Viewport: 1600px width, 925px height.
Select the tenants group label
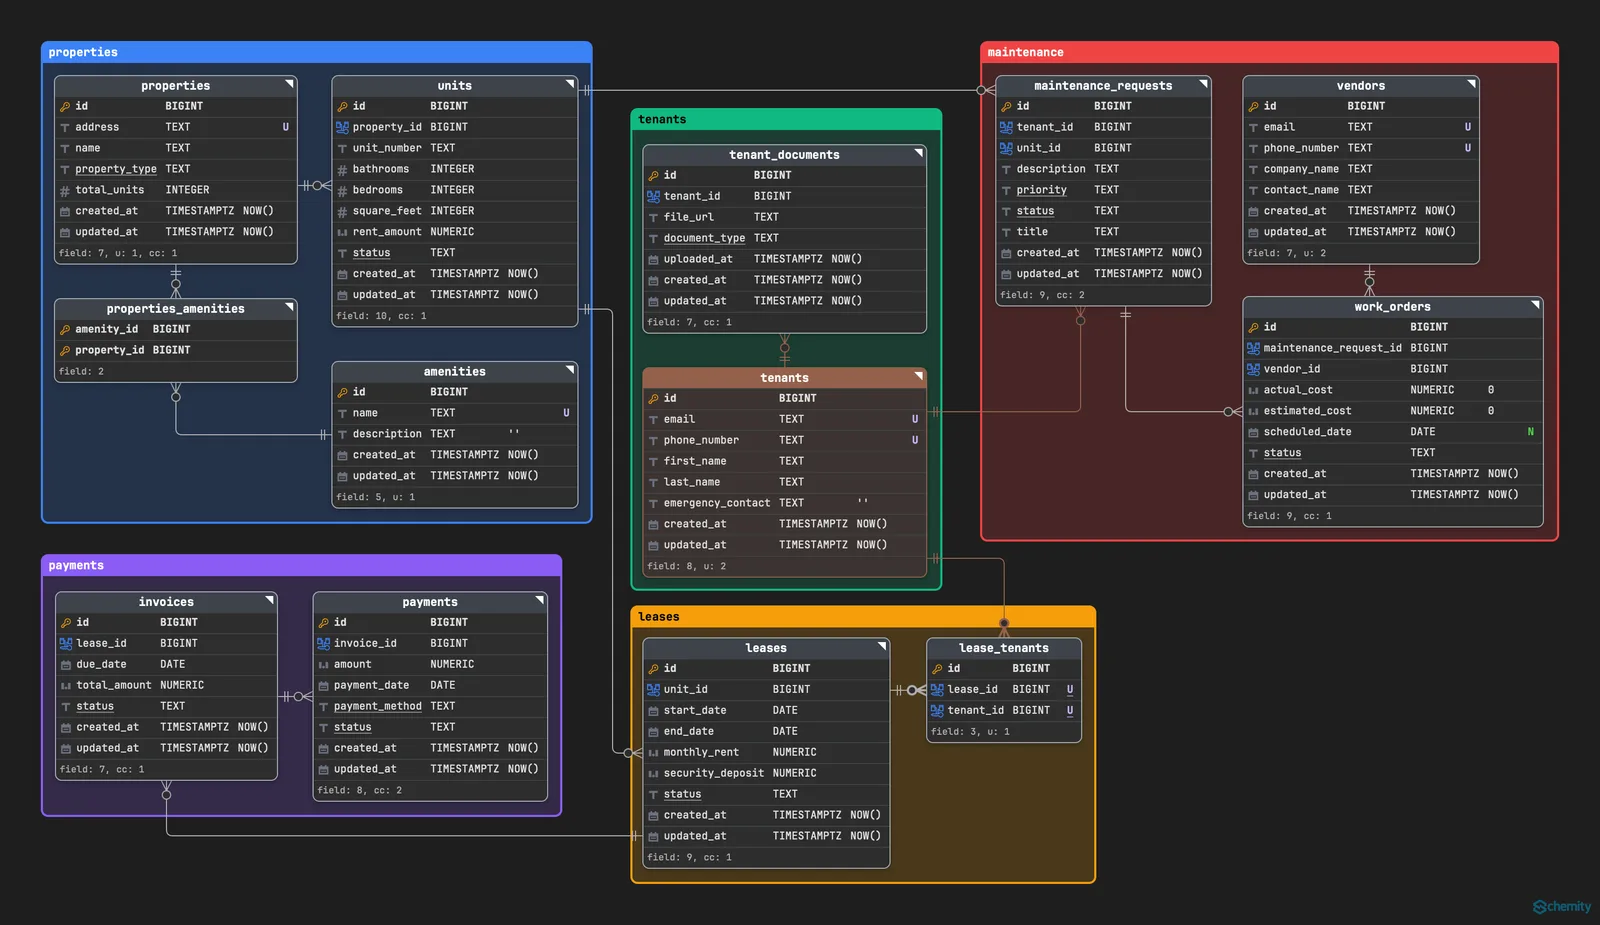(662, 119)
